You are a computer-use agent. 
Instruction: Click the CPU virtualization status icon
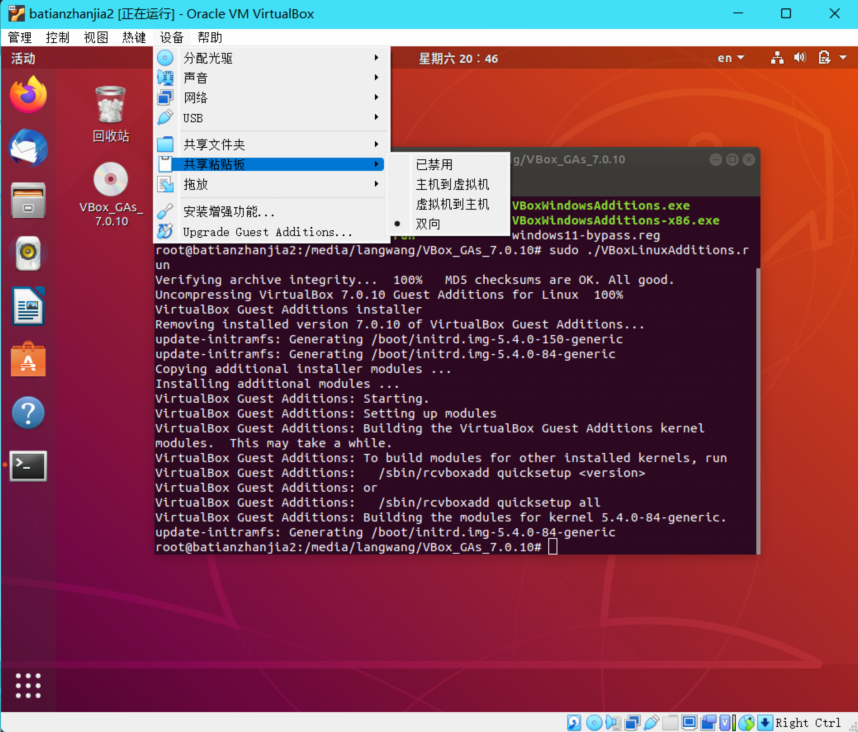pos(726,723)
